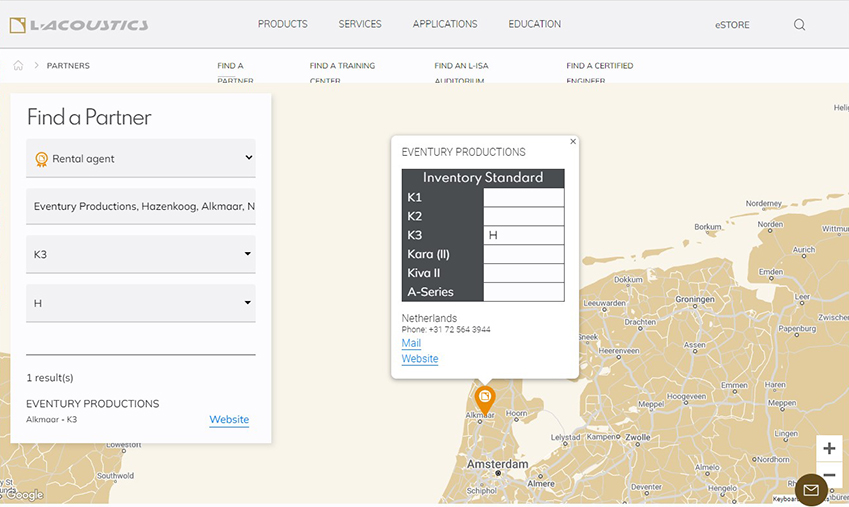Click the home breadcrumb icon
The image size is (849, 507).
(x=18, y=66)
